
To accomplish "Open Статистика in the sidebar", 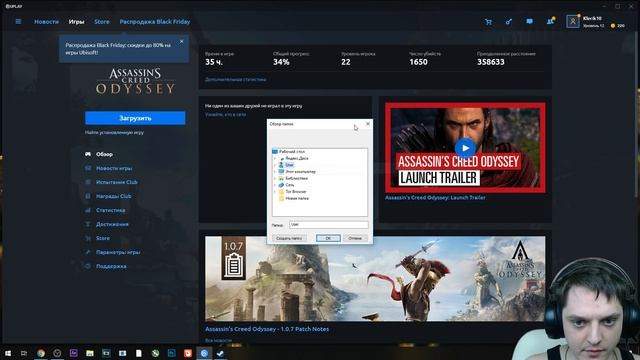I will click(x=111, y=210).
